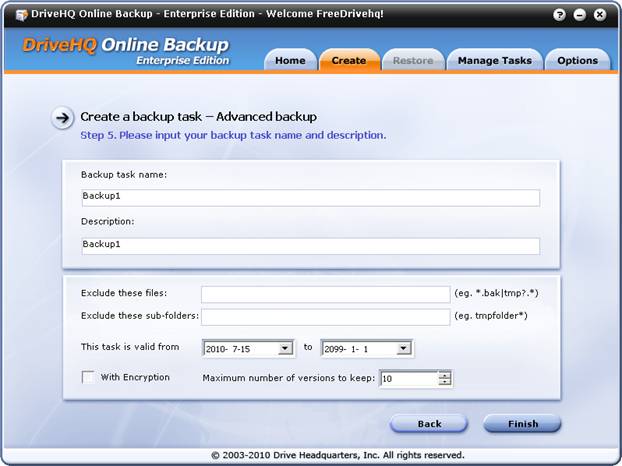Click the arrow icon beside Create a backup task
The image size is (622, 466).
[x=63, y=118]
